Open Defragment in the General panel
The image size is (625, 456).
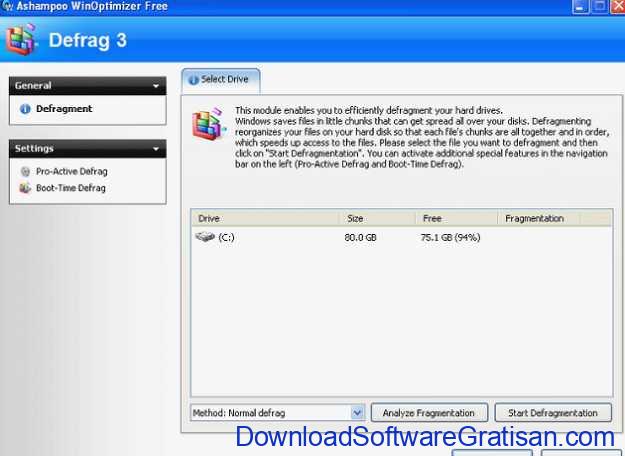(x=64, y=109)
